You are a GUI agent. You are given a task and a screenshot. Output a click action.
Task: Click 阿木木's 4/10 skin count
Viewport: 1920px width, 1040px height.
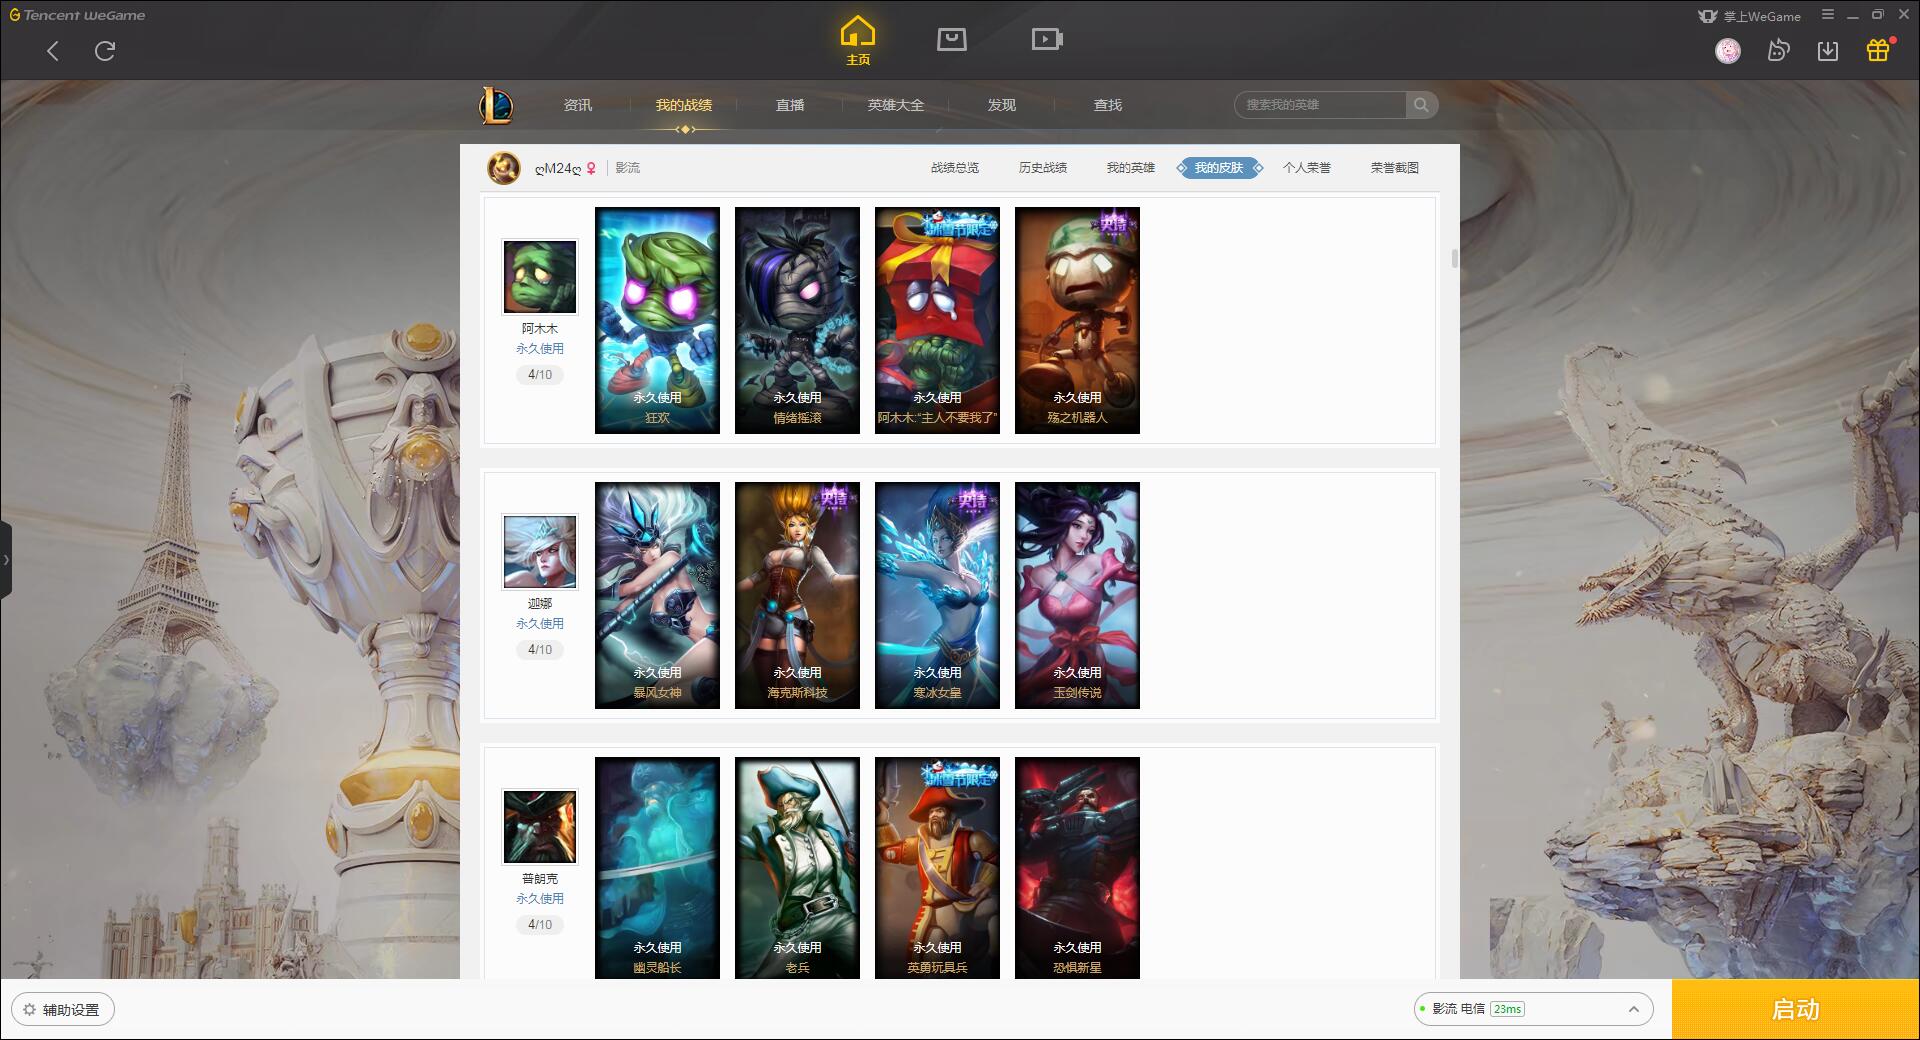coord(540,375)
